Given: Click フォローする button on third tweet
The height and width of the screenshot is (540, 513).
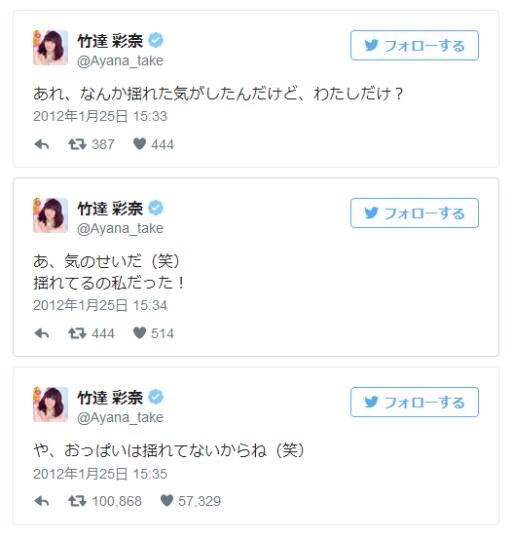Looking at the screenshot, I should point(415,402).
